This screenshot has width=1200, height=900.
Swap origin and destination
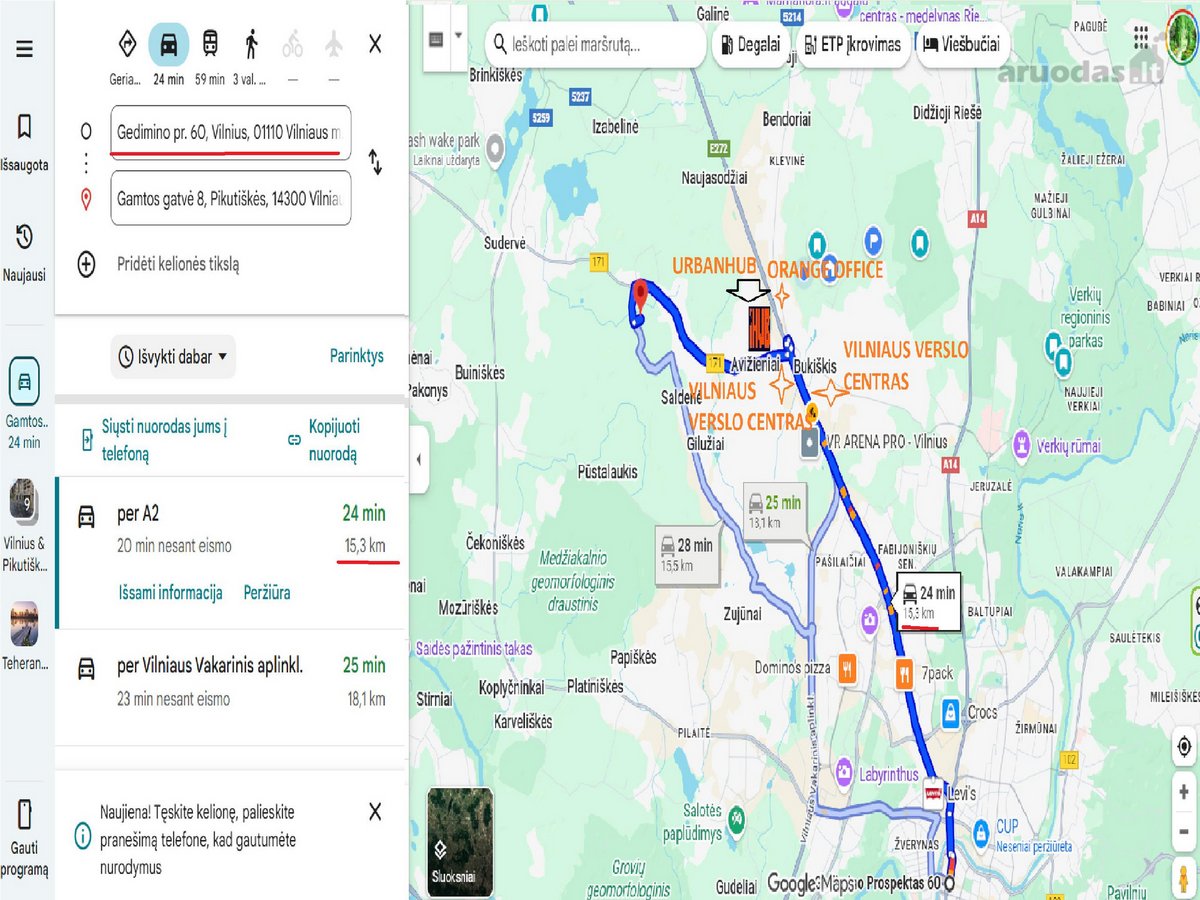375,162
